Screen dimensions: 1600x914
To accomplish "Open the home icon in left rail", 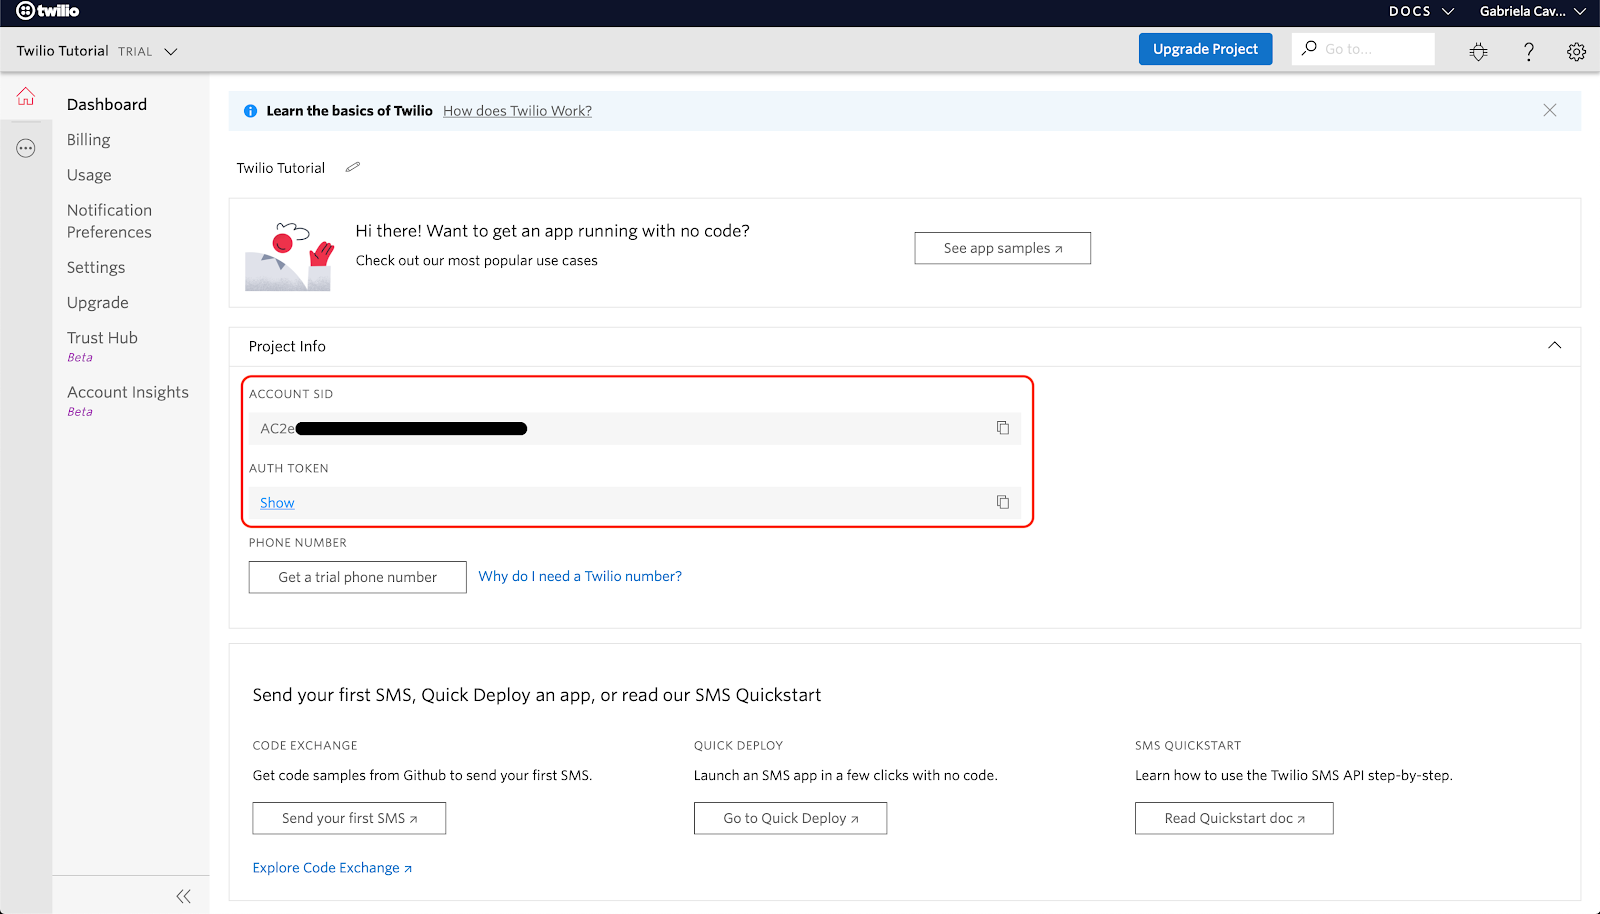I will point(26,97).
